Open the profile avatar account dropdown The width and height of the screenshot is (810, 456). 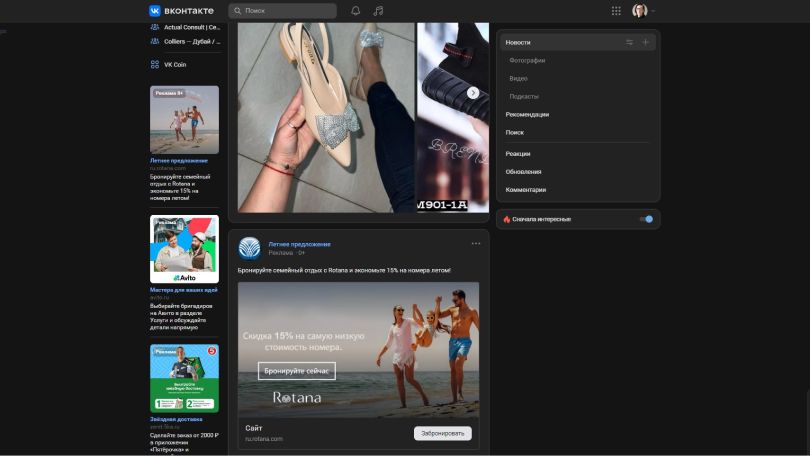click(644, 11)
